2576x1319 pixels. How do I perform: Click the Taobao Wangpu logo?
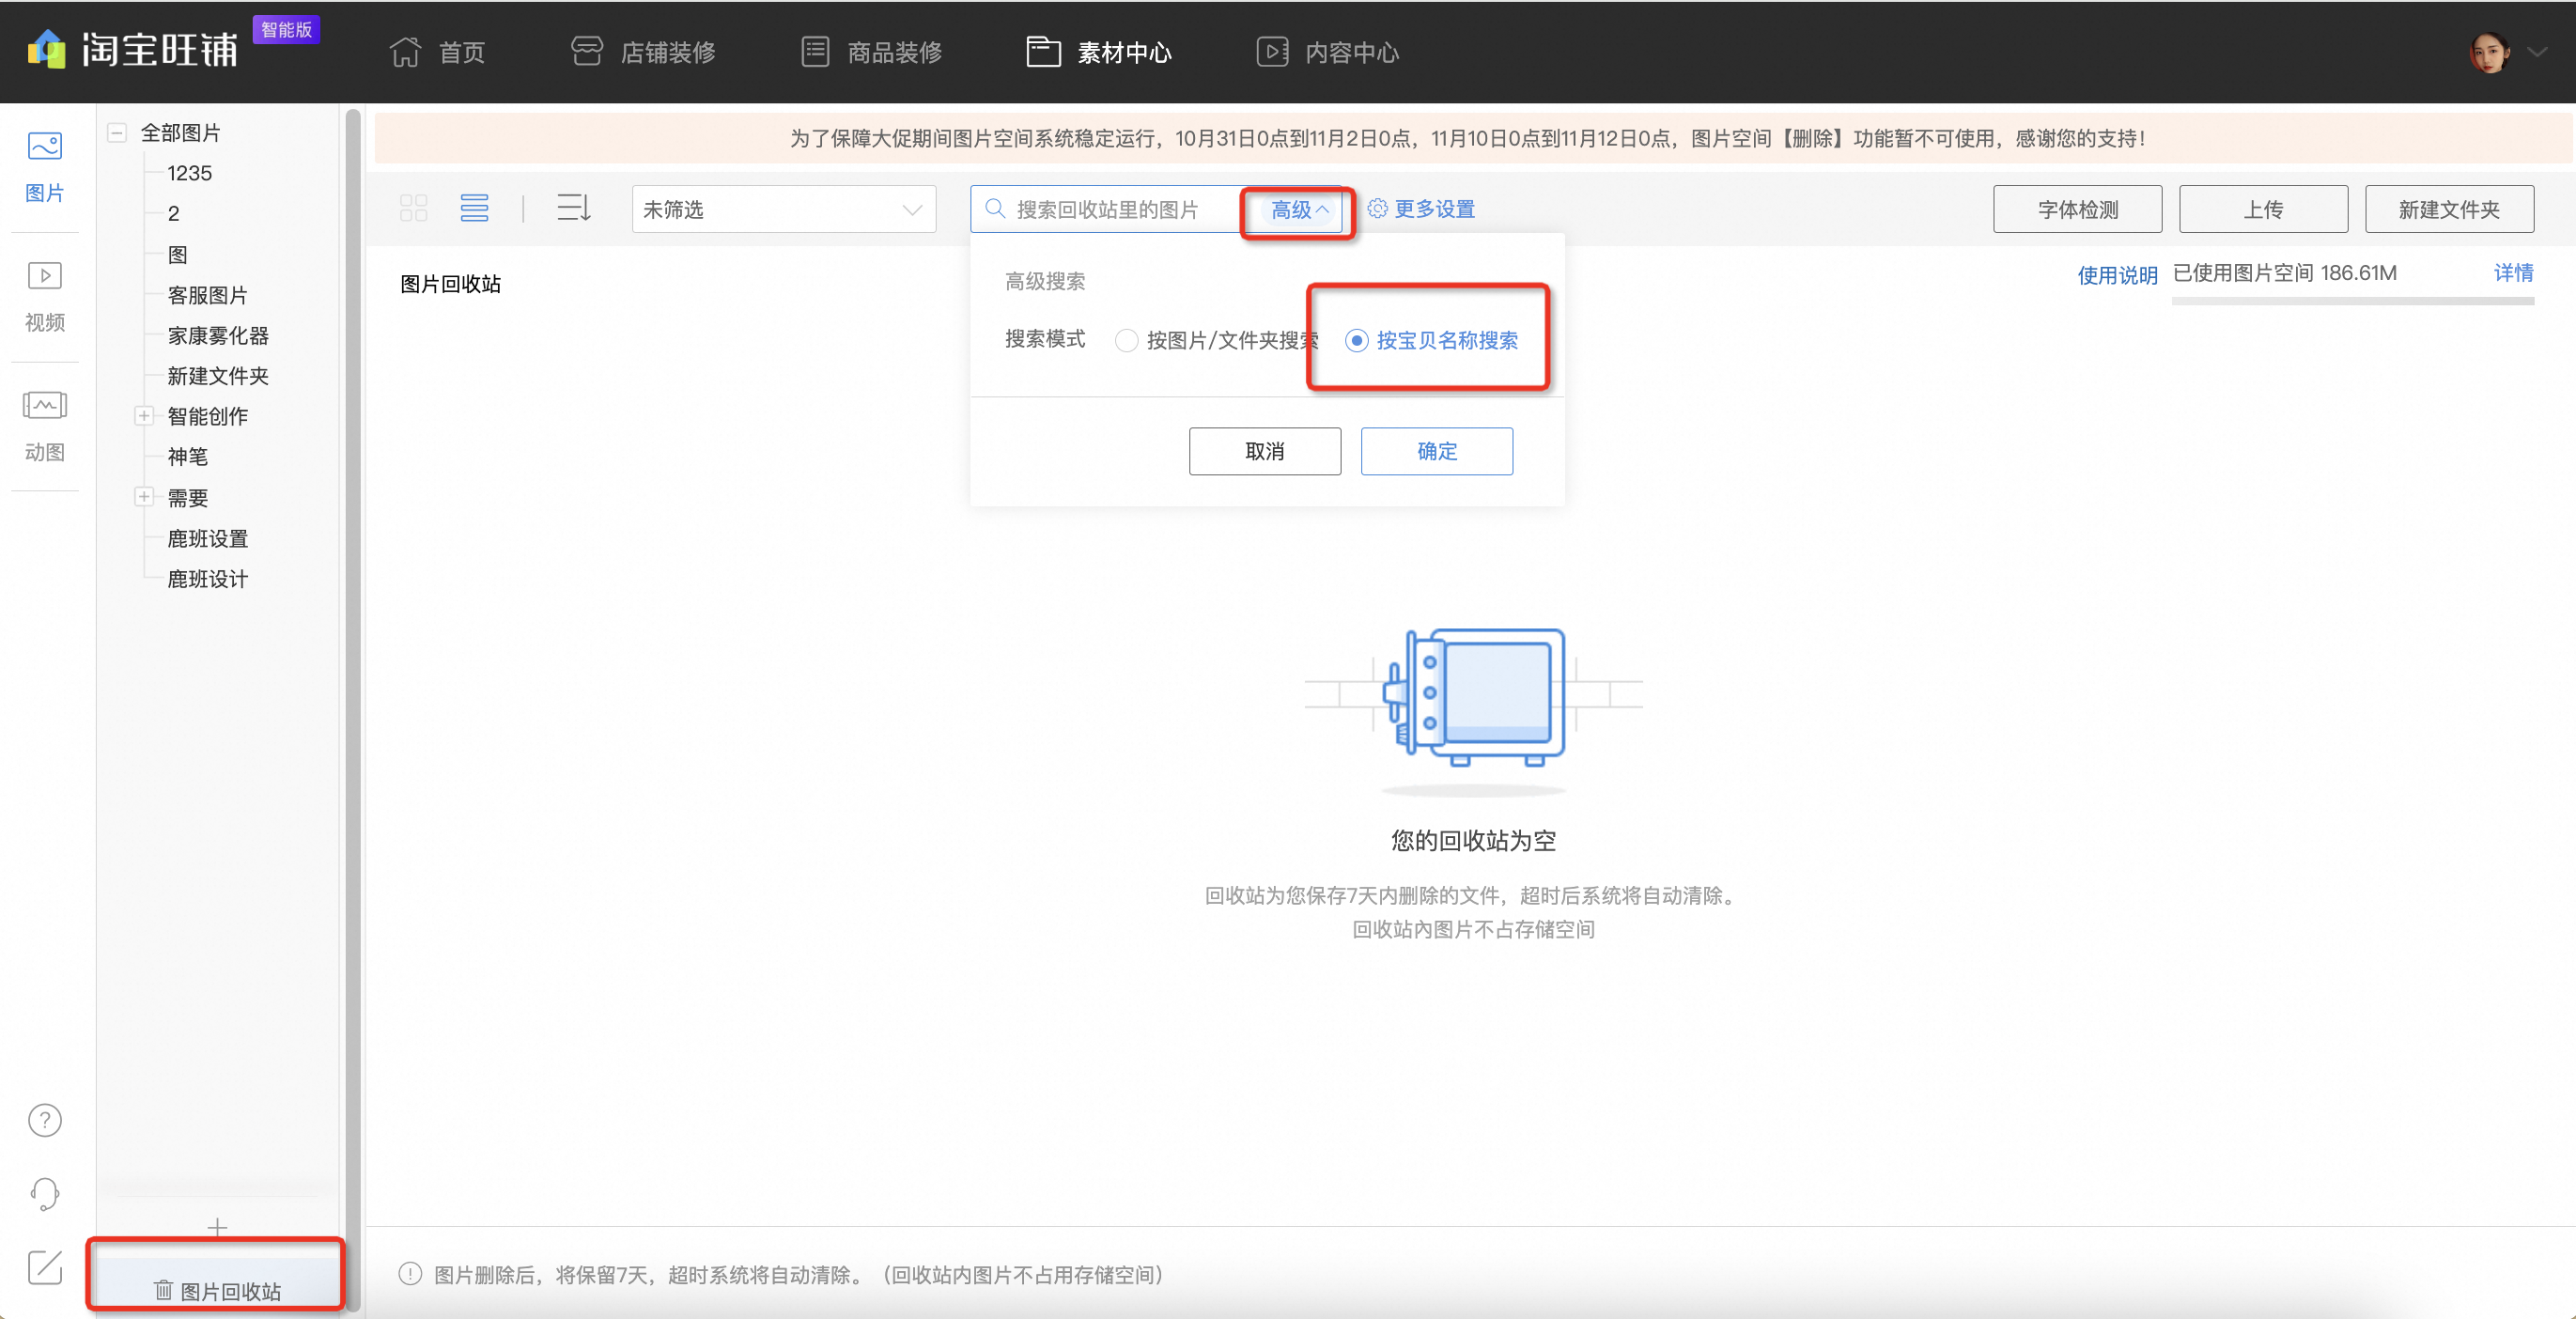[132, 50]
